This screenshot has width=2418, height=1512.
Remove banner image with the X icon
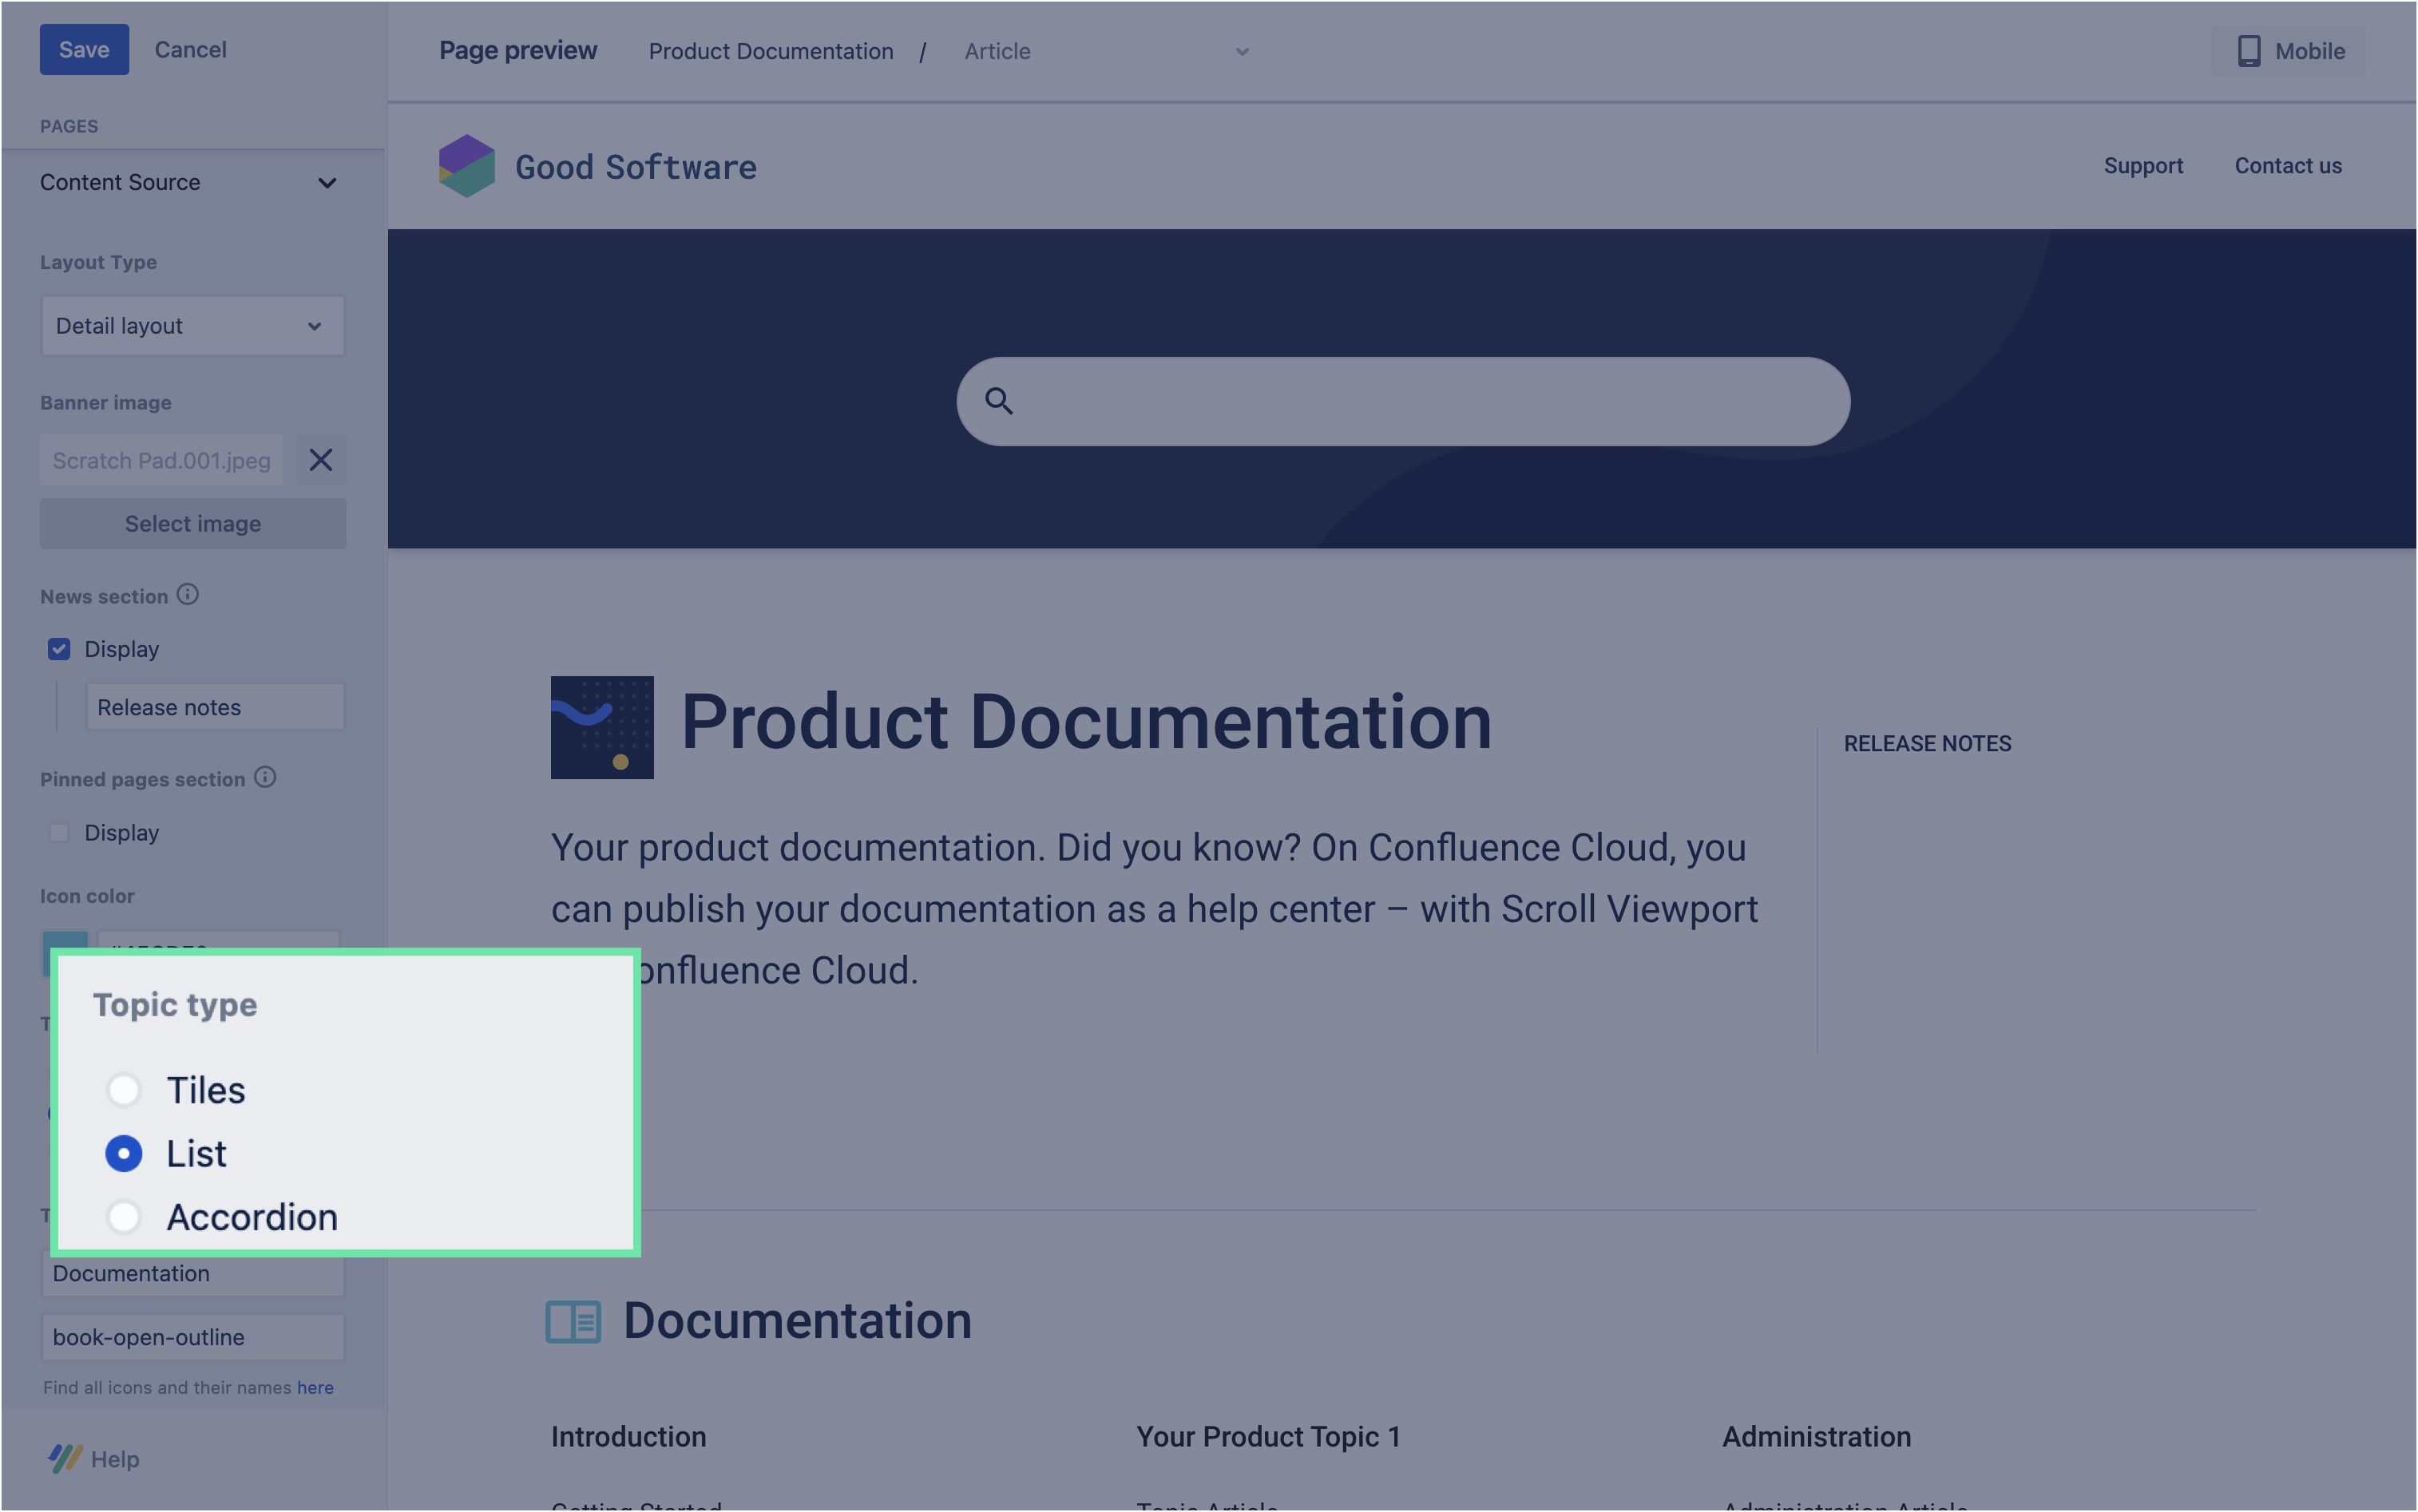pos(320,460)
